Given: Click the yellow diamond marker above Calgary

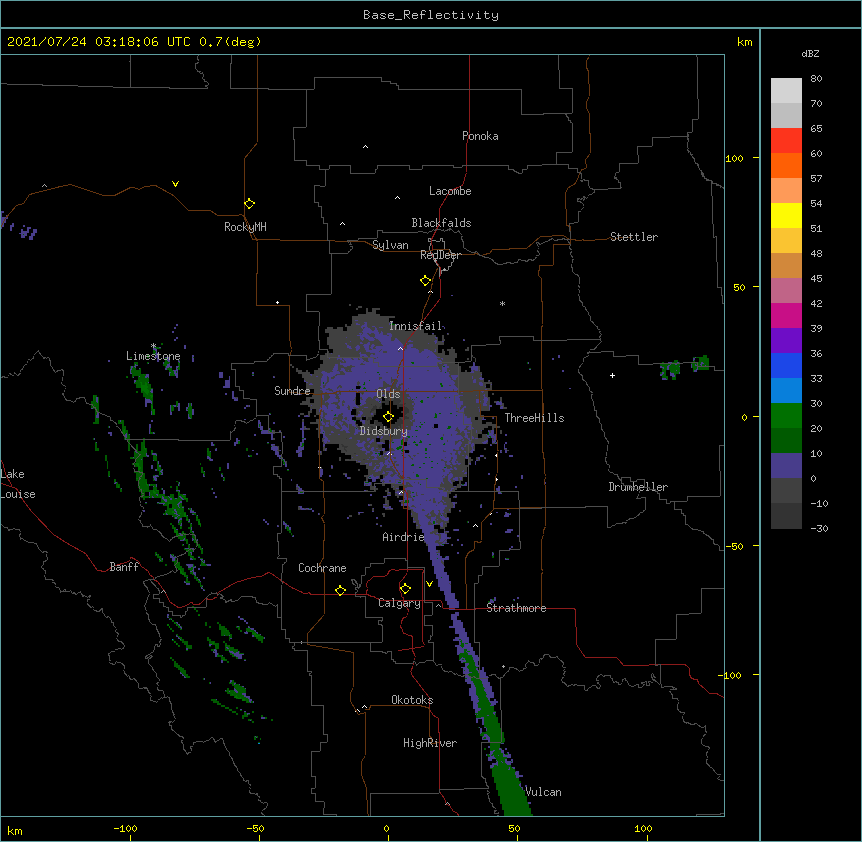Looking at the screenshot, I should [x=405, y=589].
